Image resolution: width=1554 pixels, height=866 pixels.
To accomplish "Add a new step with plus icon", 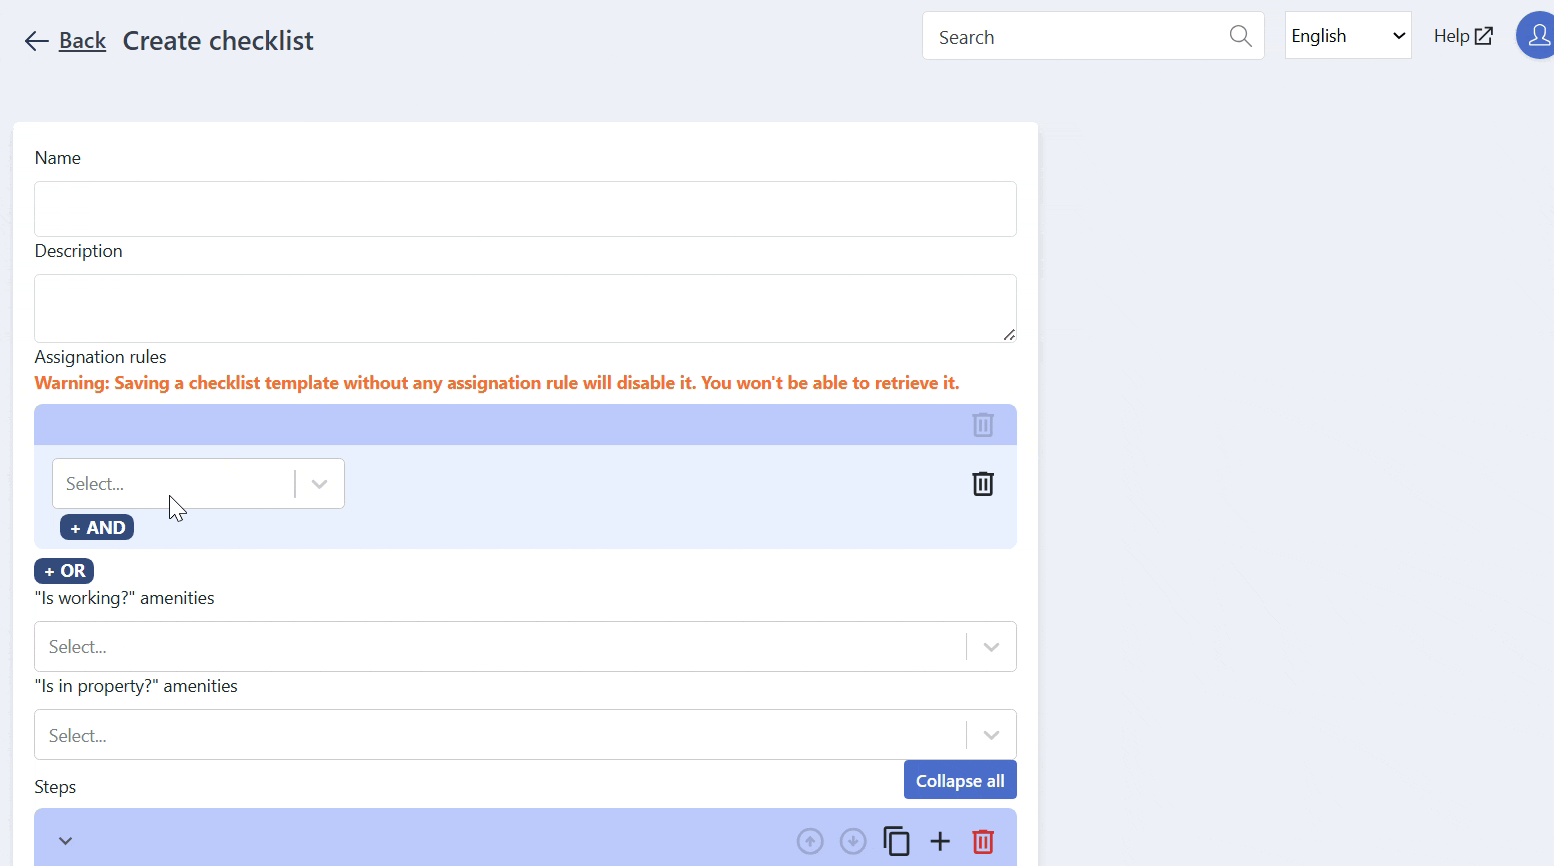I will click(x=940, y=841).
